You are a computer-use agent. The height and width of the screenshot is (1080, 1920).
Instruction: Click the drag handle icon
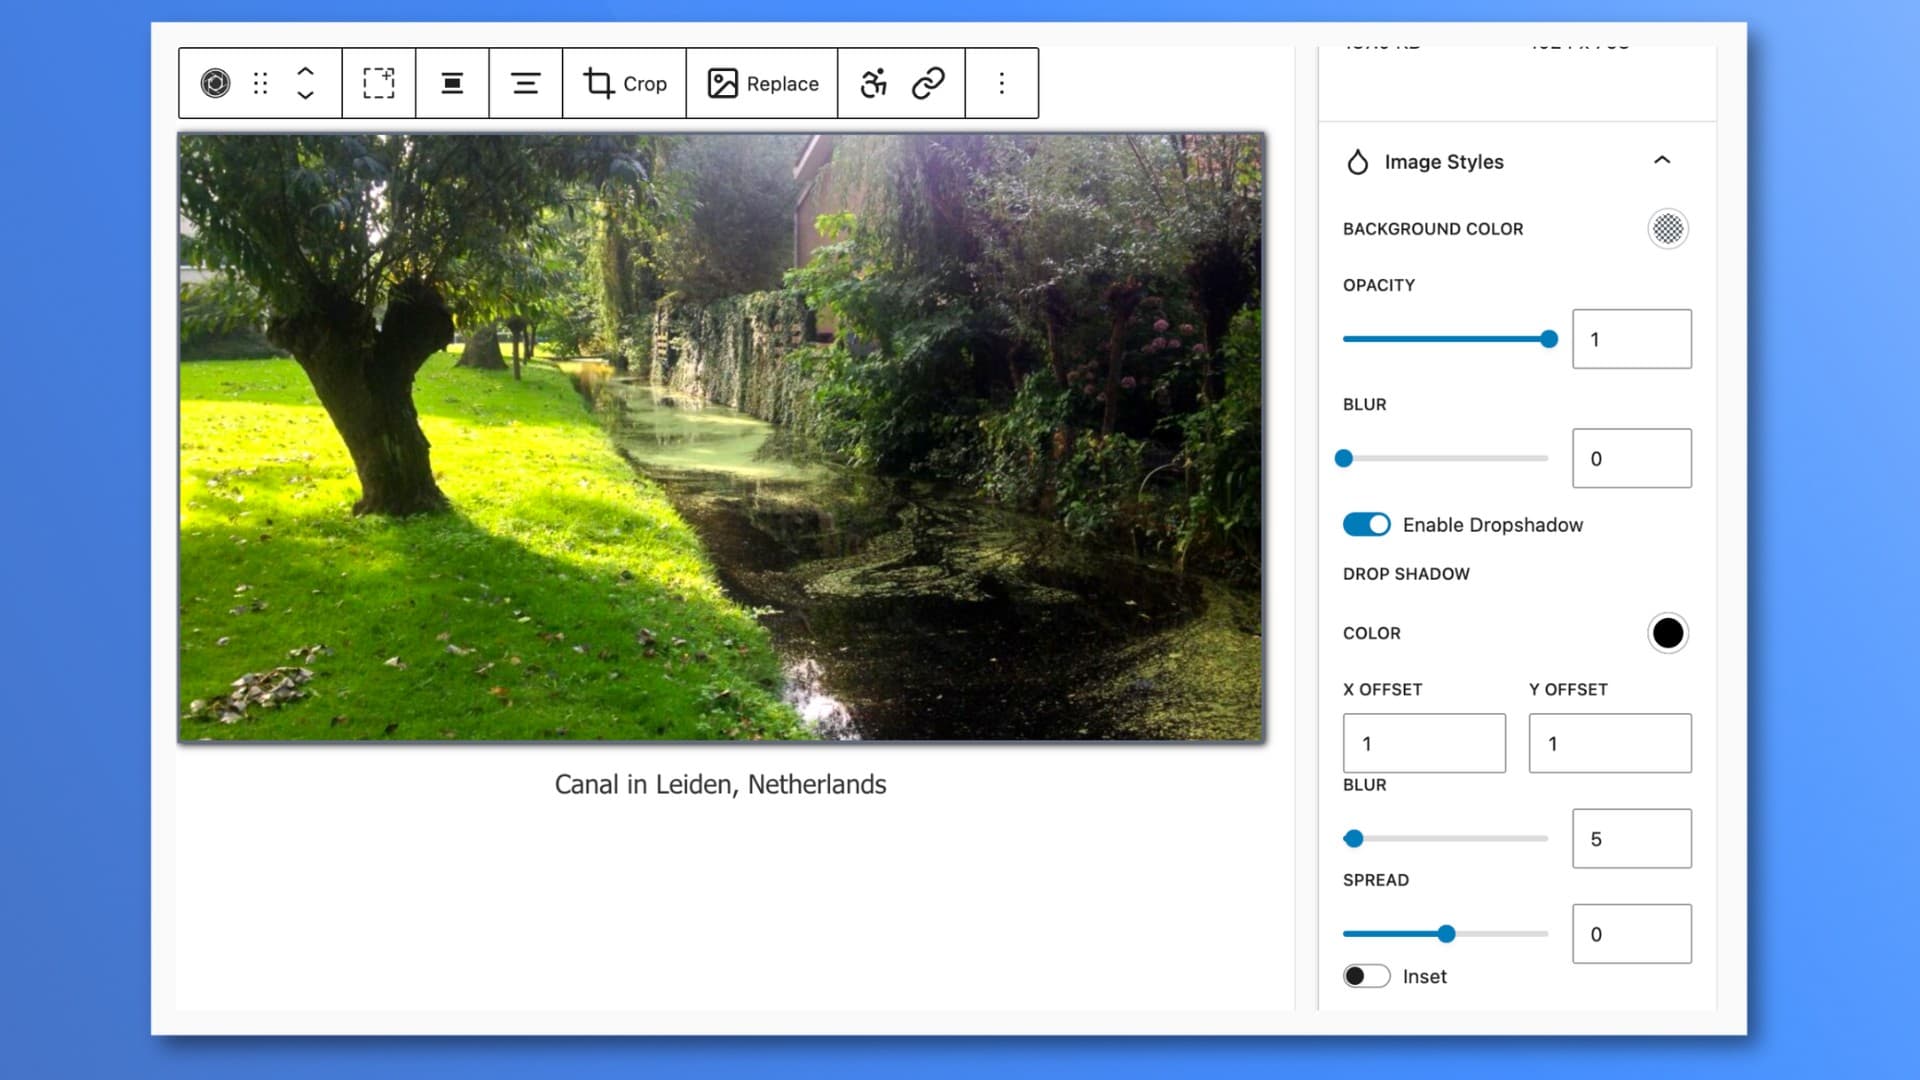pyautogui.click(x=260, y=83)
